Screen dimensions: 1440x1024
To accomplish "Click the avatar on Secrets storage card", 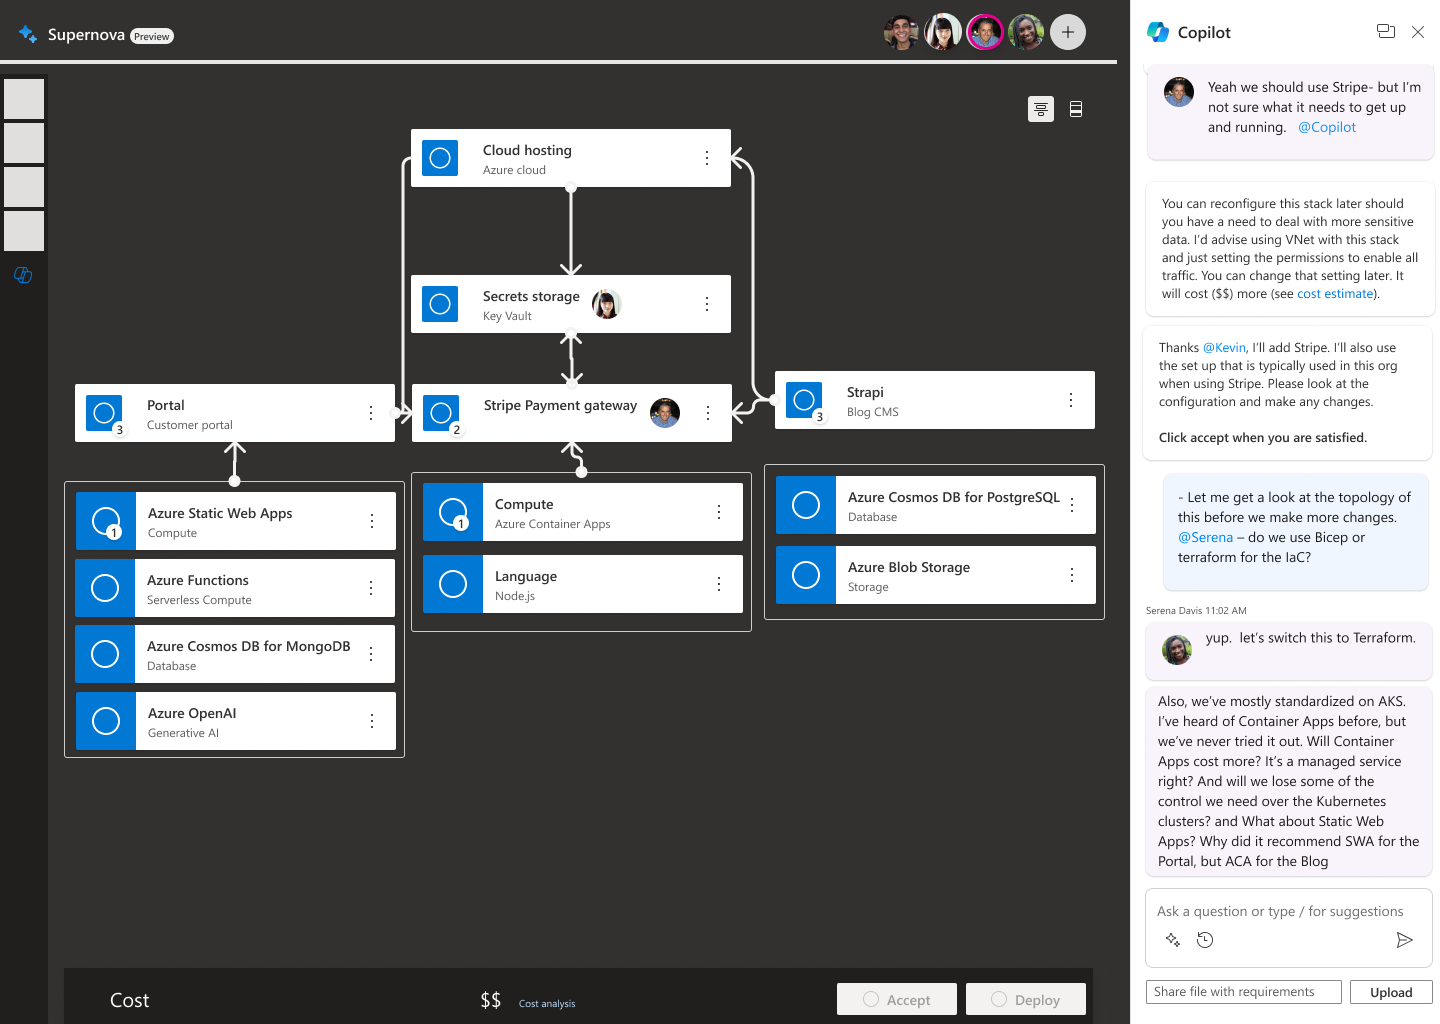I will click(x=606, y=304).
